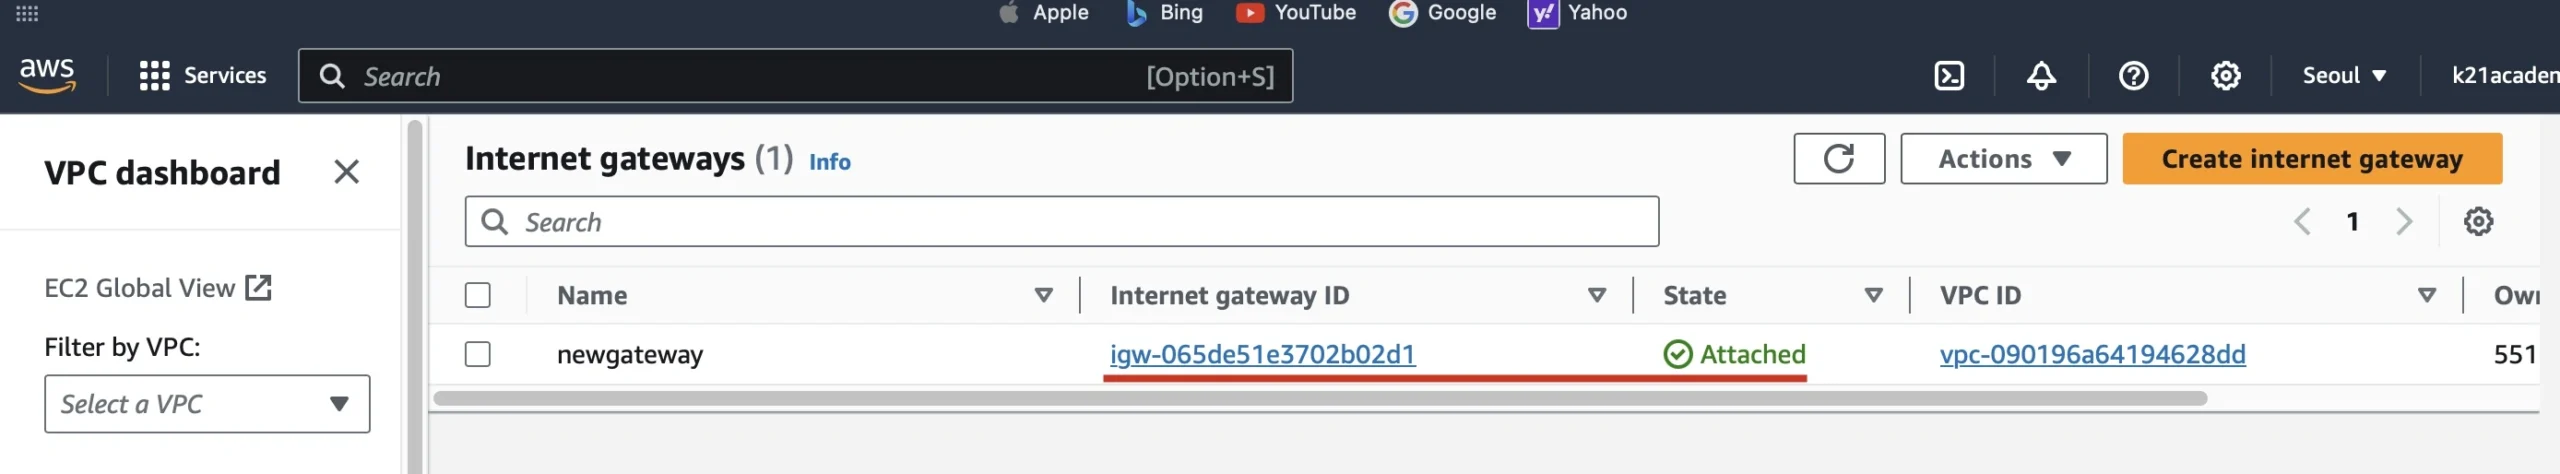Open console settings gear in top bar
The image size is (2560, 474).
2225,76
